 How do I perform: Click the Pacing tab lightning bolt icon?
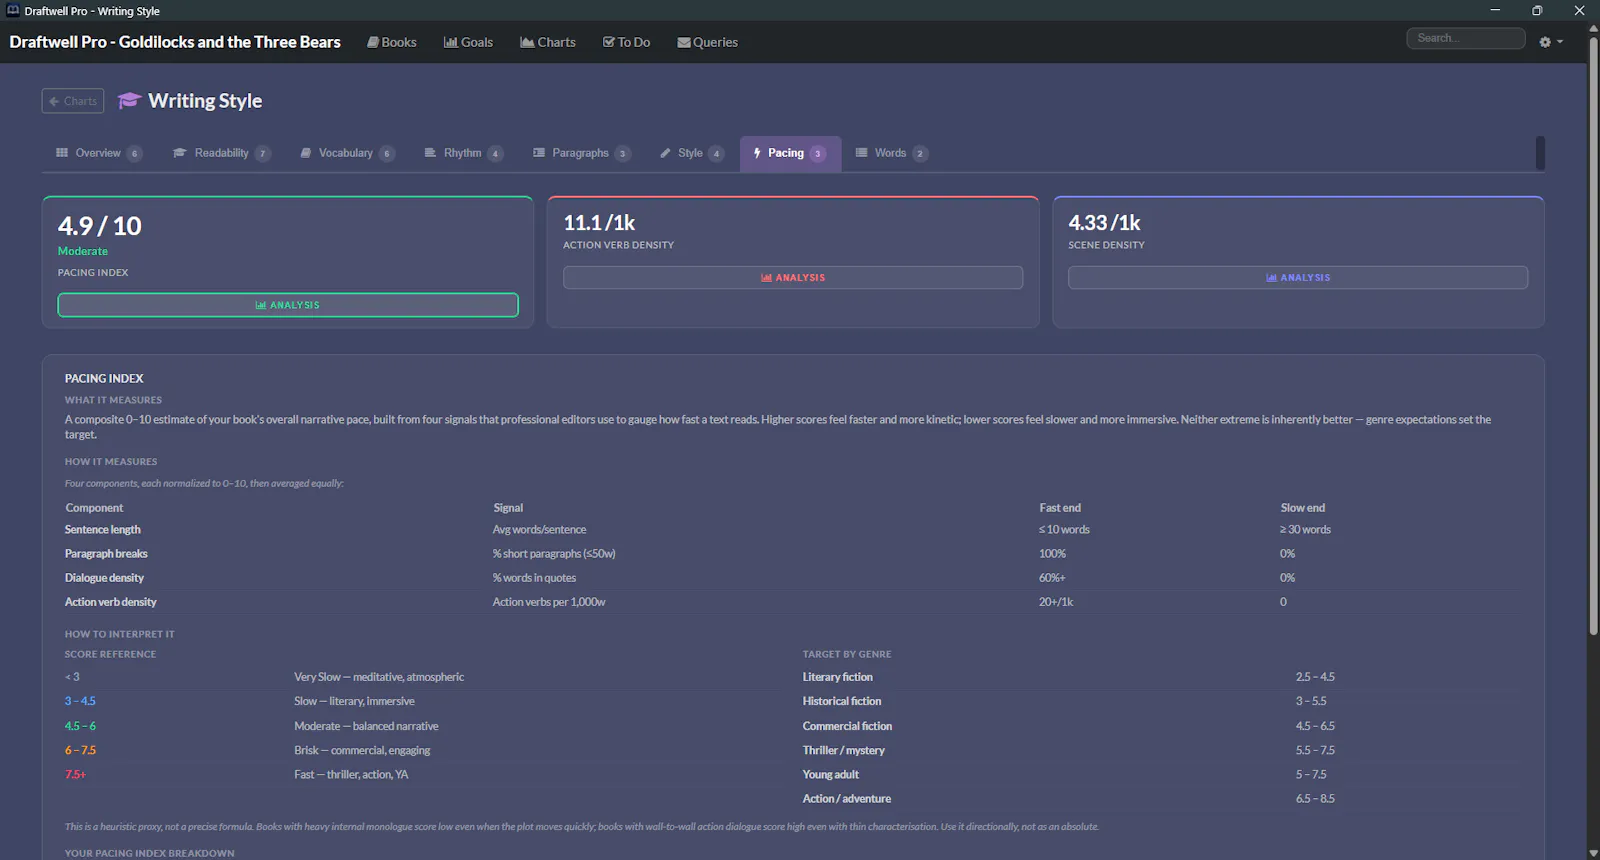(757, 153)
